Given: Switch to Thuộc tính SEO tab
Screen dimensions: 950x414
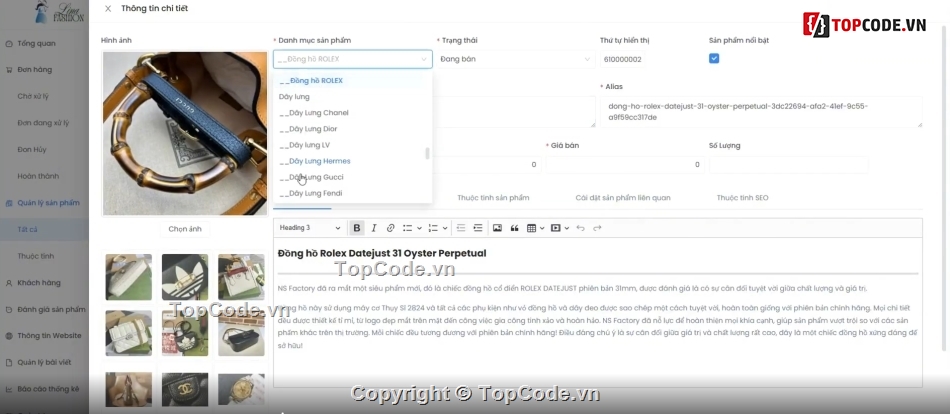Looking at the screenshot, I should tap(742, 198).
